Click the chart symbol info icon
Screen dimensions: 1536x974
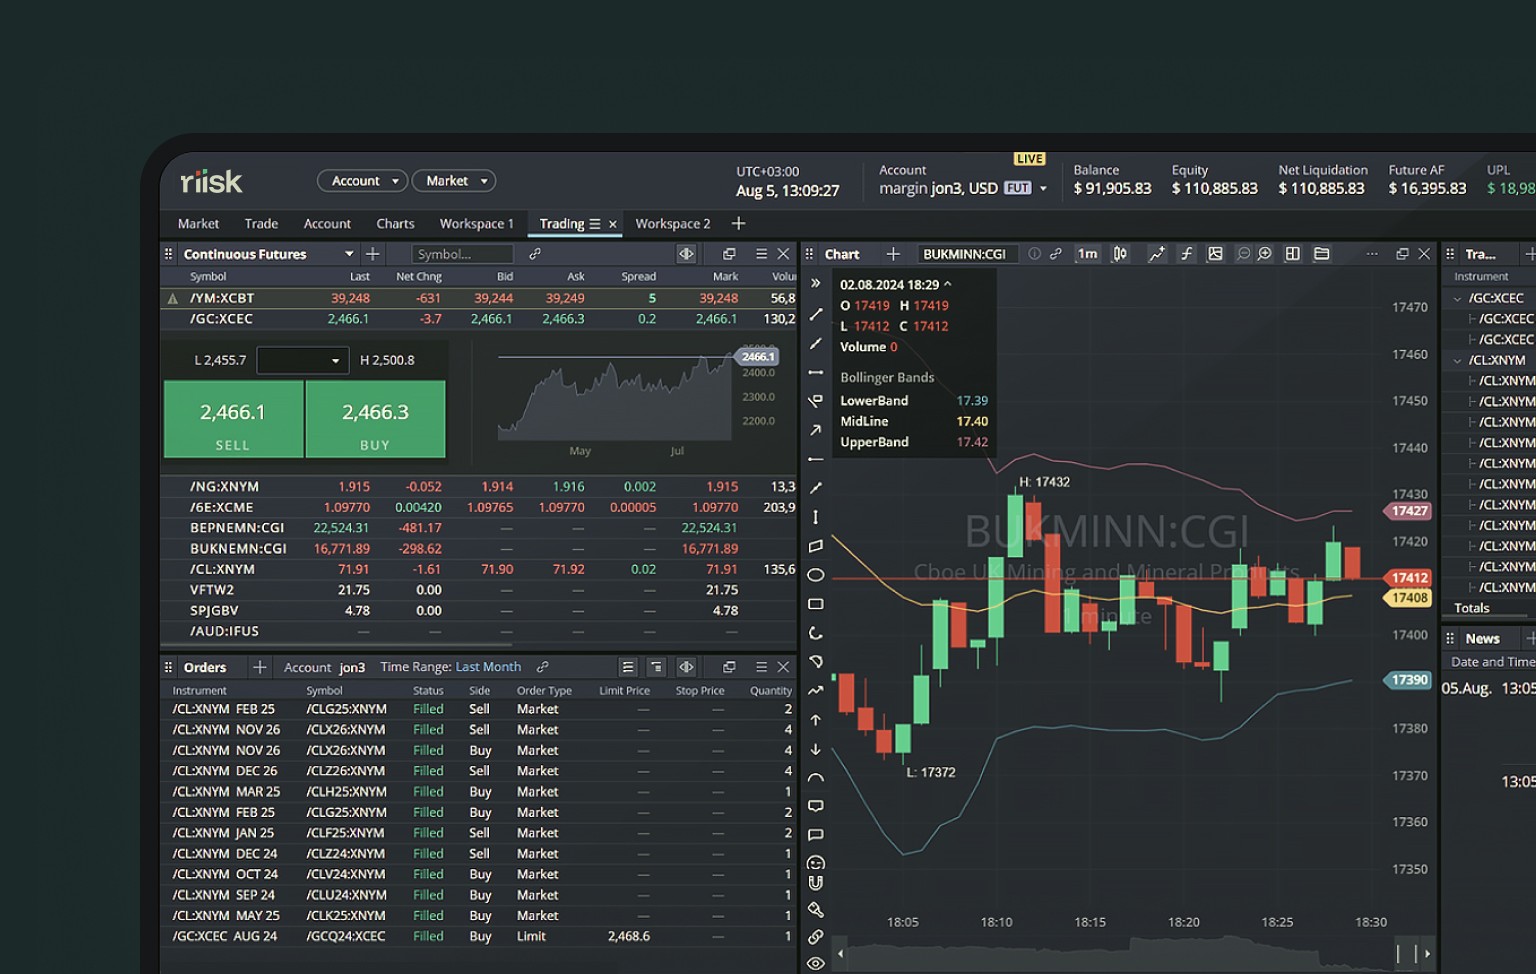click(x=1034, y=254)
